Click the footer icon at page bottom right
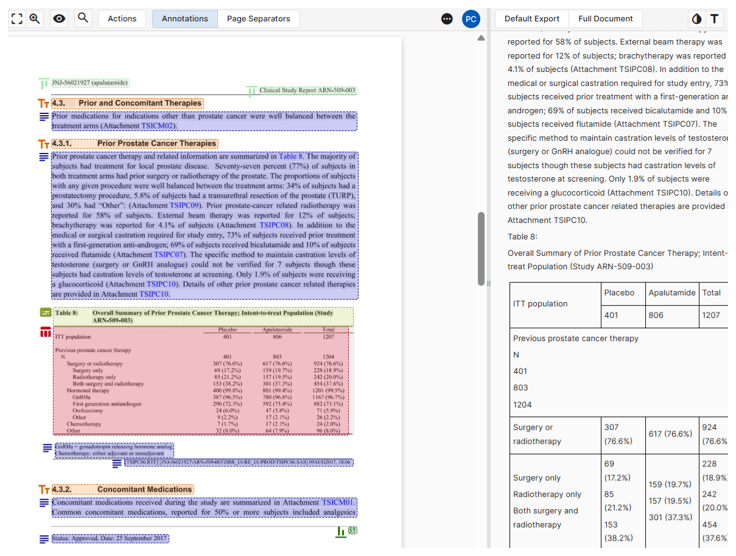The height and width of the screenshot is (556, 736). 341,531
